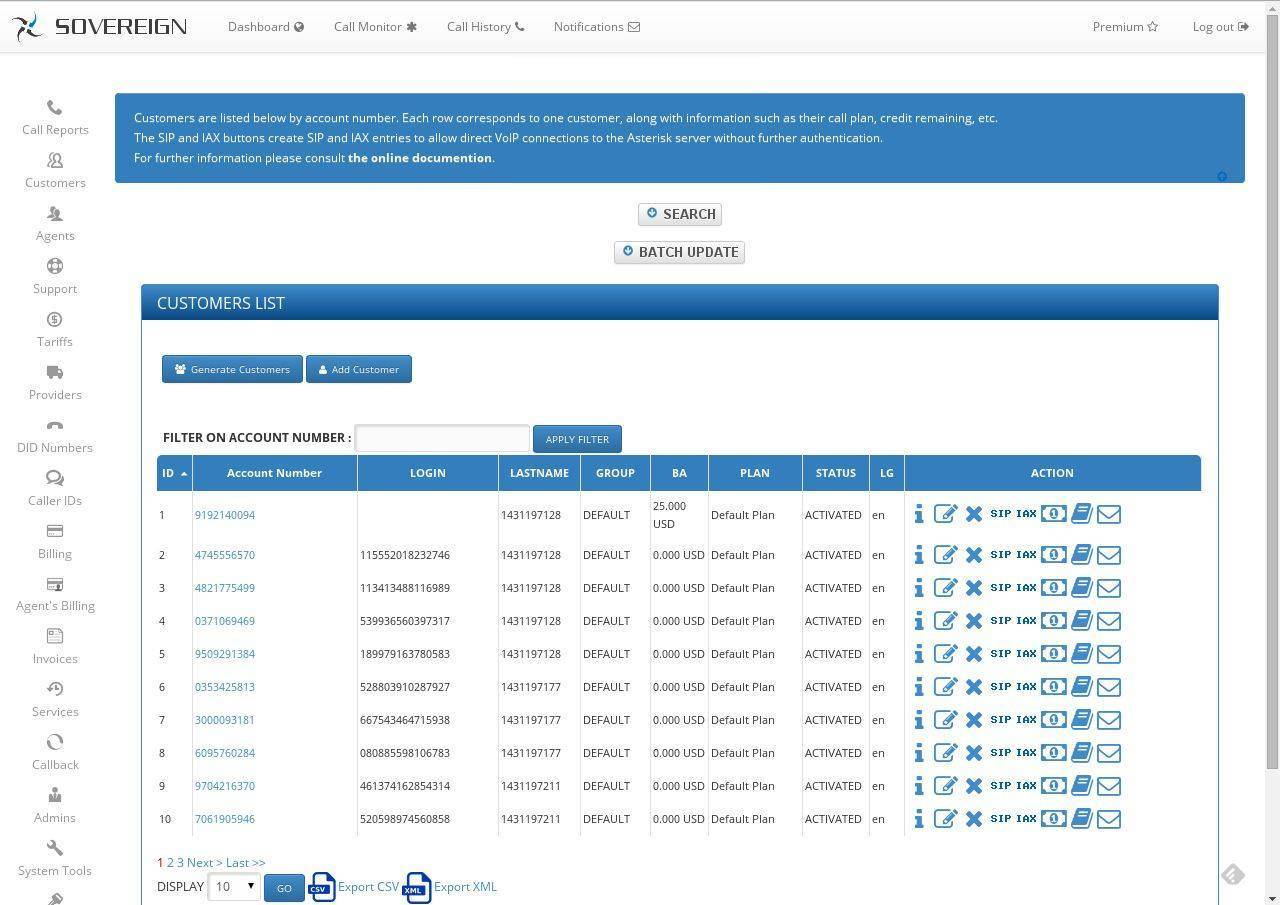Collapse the blue info banner

1222,176
